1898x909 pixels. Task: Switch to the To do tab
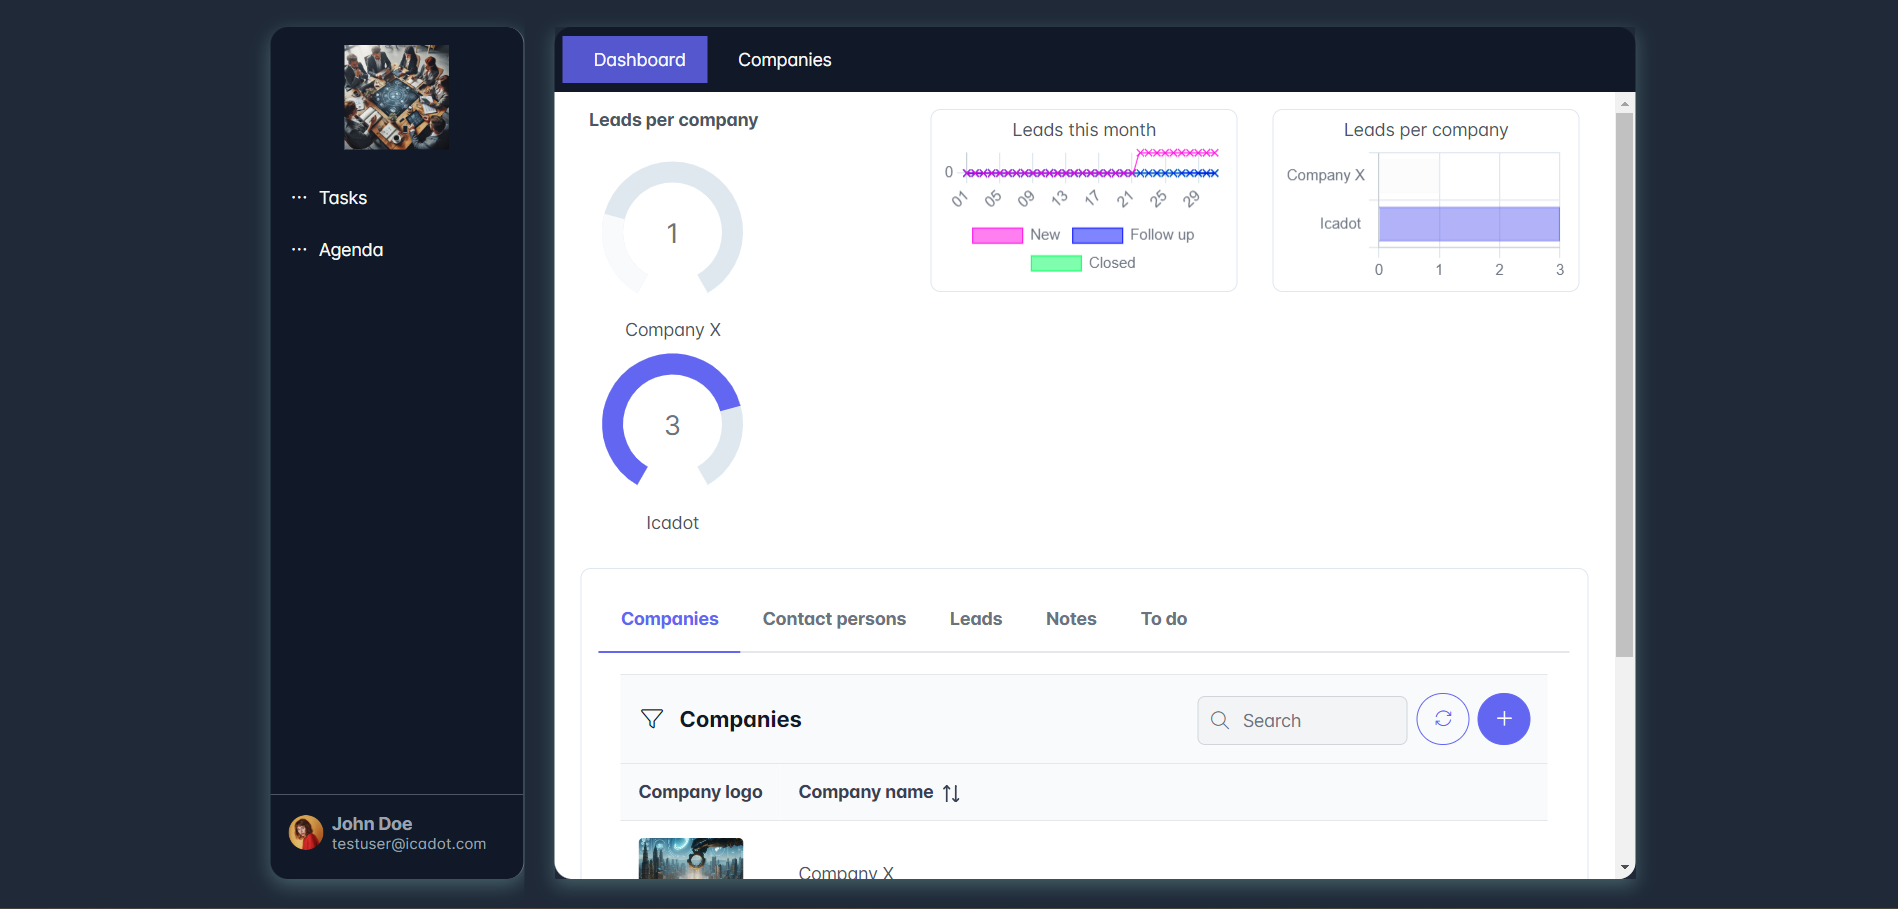click(1164, 619)
